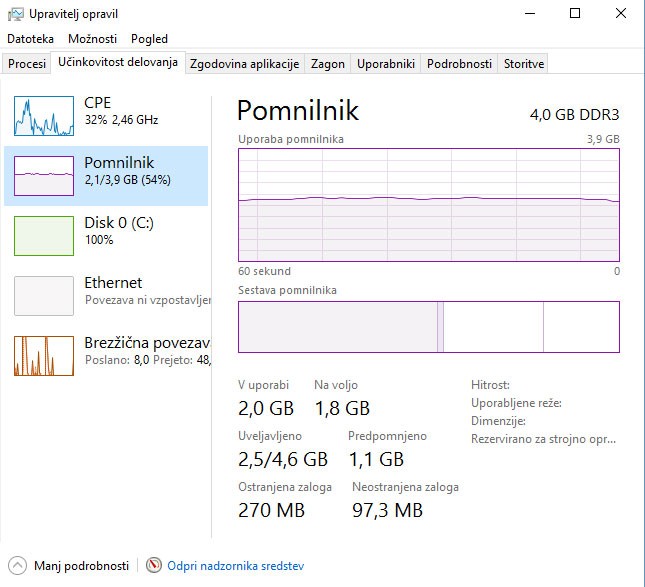Open the Datoteka menu

31,39
